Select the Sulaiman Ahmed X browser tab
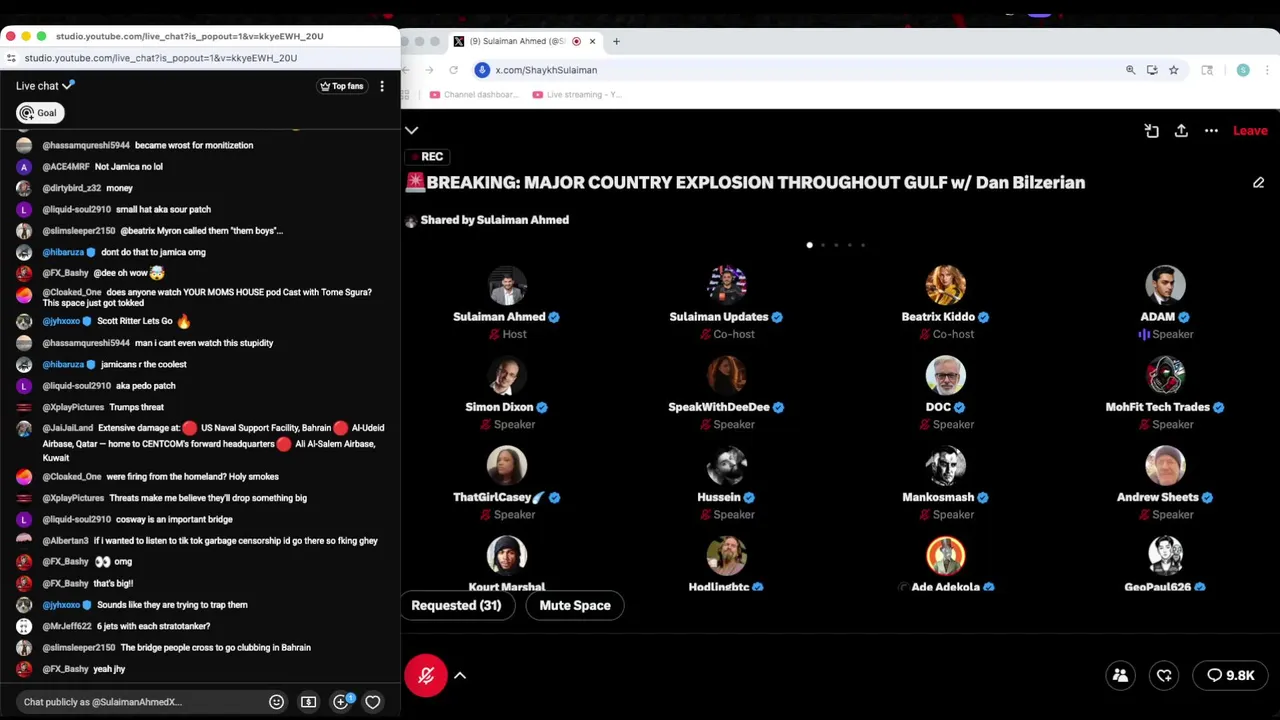 520,41
